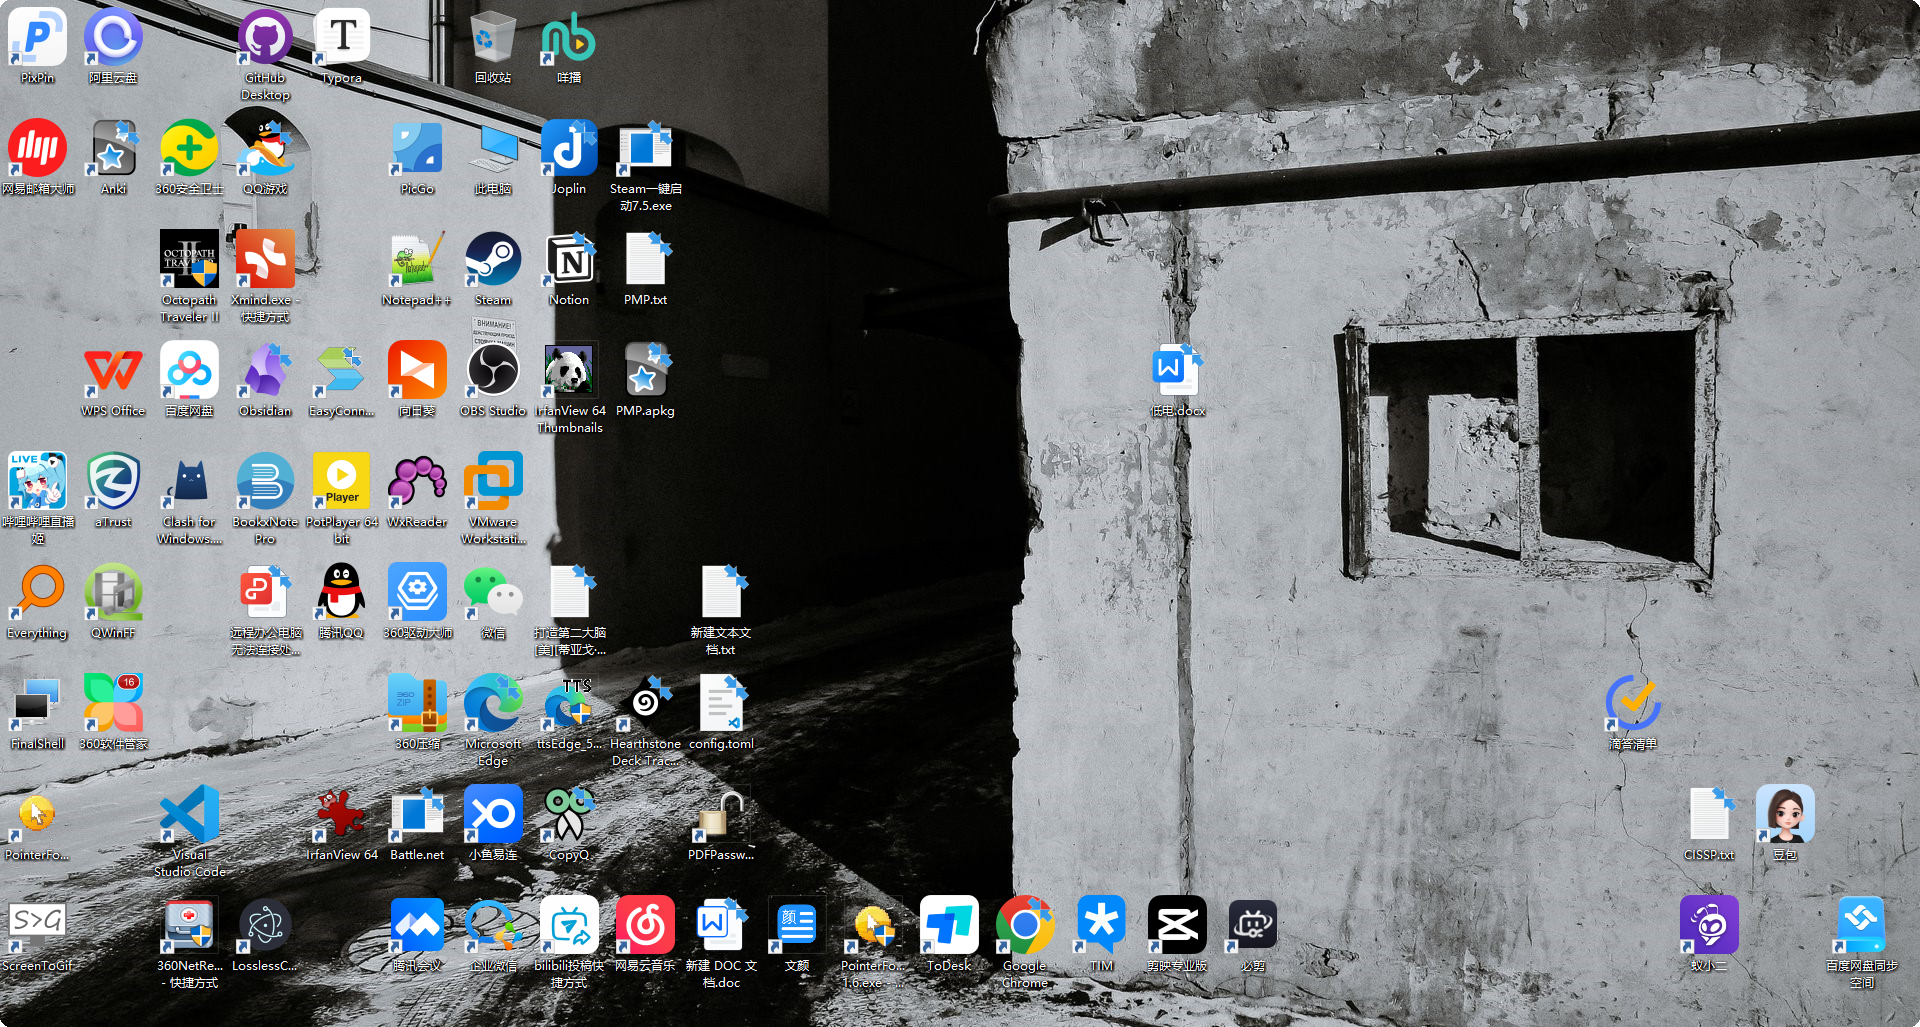This screenshot has width=1920, height=1027.
Task: Select the PMP.txt text file
Action: pyautogui.click(x=645, y=261)
